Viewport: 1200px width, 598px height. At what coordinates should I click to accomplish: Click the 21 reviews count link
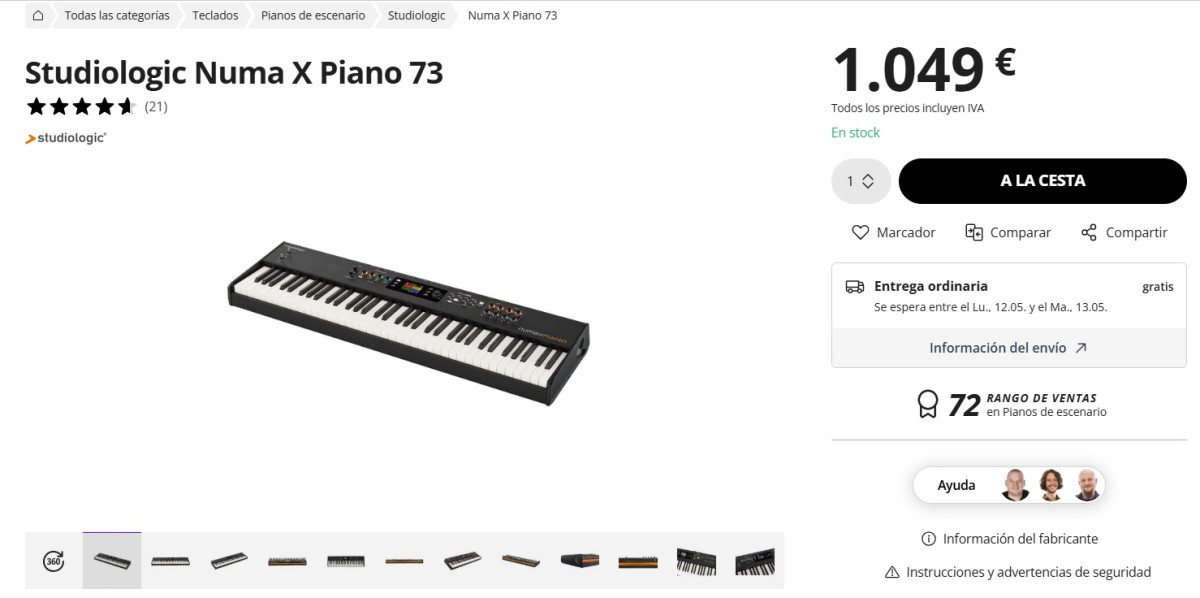(x=156, y=106)
